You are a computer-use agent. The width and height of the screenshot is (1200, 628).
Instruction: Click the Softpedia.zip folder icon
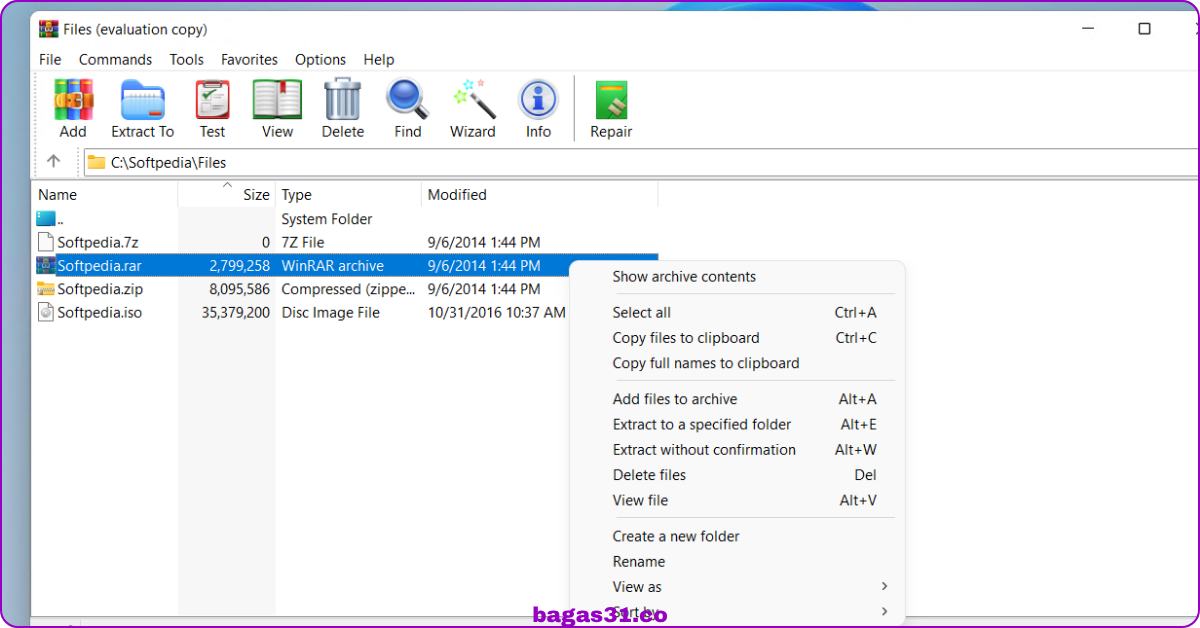coord(46,289)
